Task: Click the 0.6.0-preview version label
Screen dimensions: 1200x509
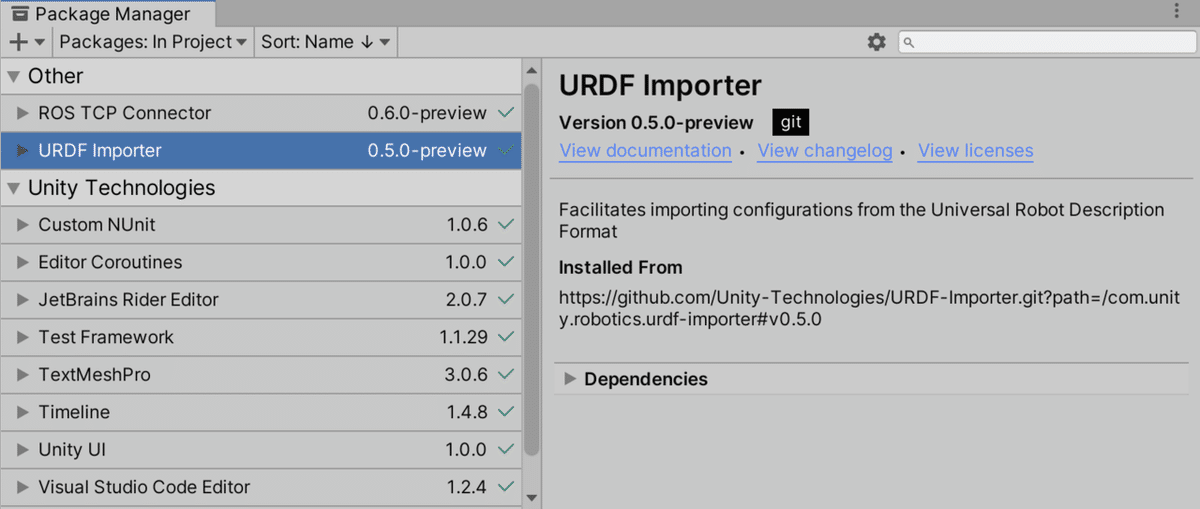Action: coord(427,113)
